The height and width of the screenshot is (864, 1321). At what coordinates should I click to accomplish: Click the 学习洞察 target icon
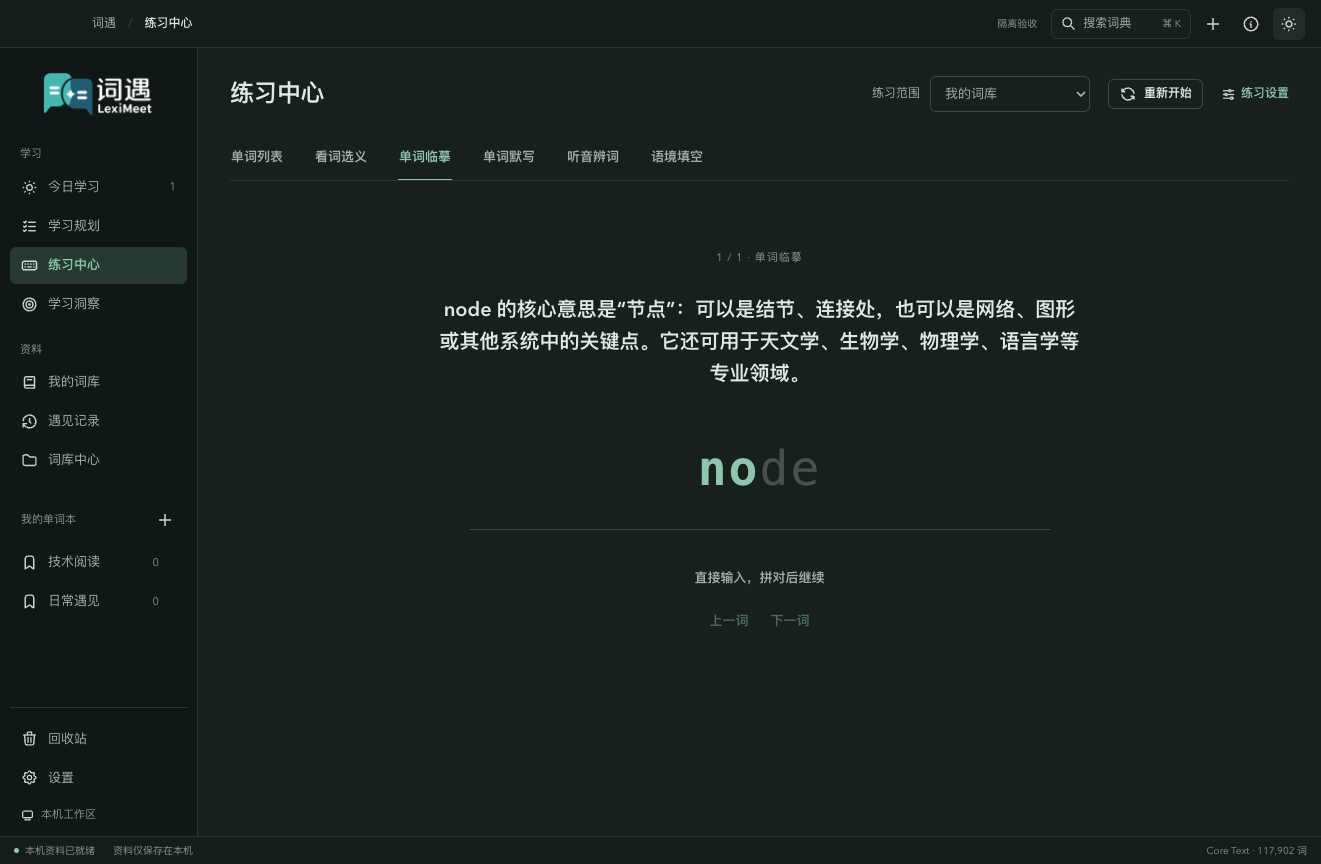[30, 304]
